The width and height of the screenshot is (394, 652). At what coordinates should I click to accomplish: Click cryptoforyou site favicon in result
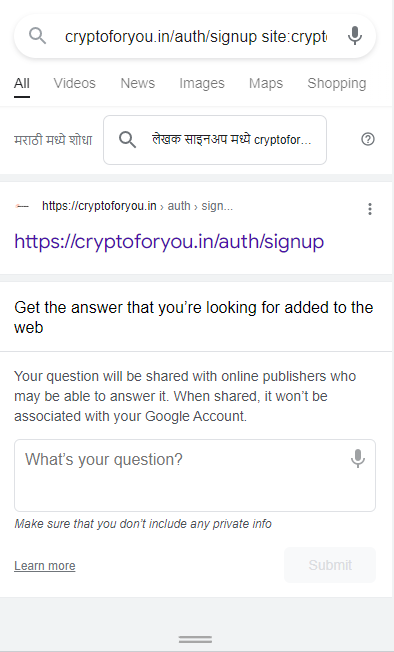pos(22,206)
